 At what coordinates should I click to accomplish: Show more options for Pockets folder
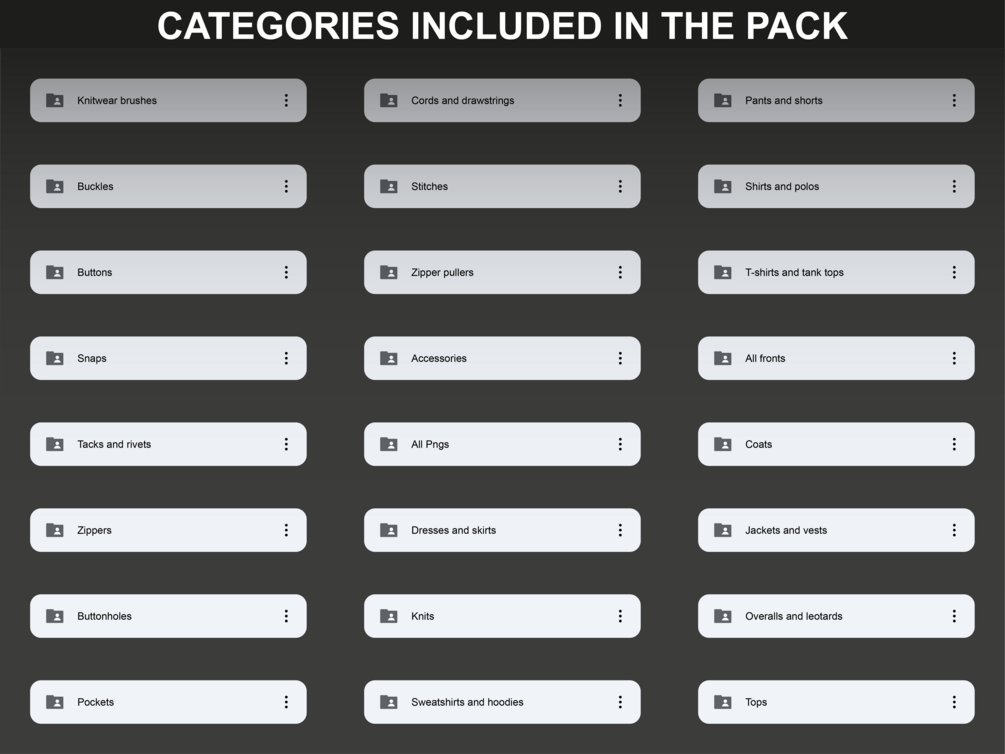coord(286,701)
